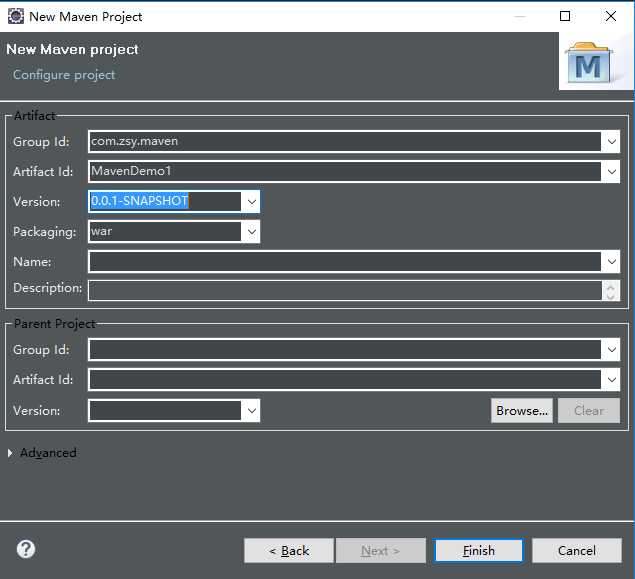This screenshot has height=579, width=635.
Task: Click the Cancel button
Action: pos(577,551)
